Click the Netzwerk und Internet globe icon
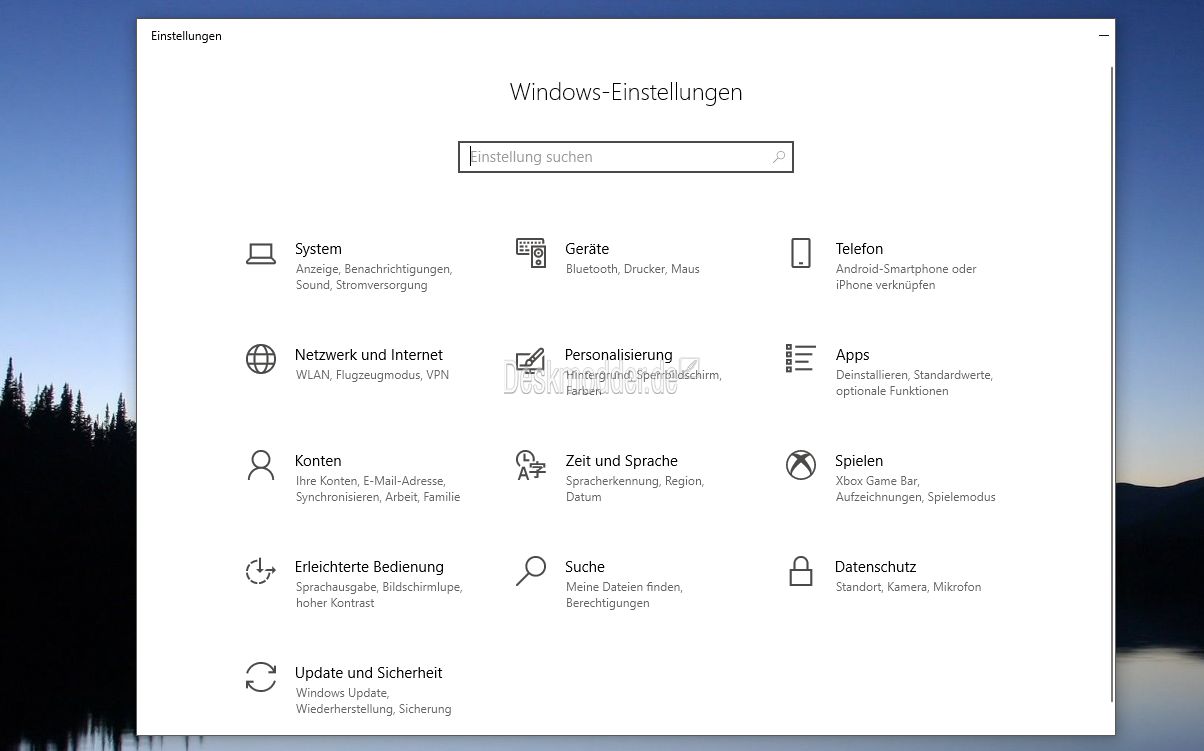This screenshot has height=751, width=1204. [x=261, y=359]
